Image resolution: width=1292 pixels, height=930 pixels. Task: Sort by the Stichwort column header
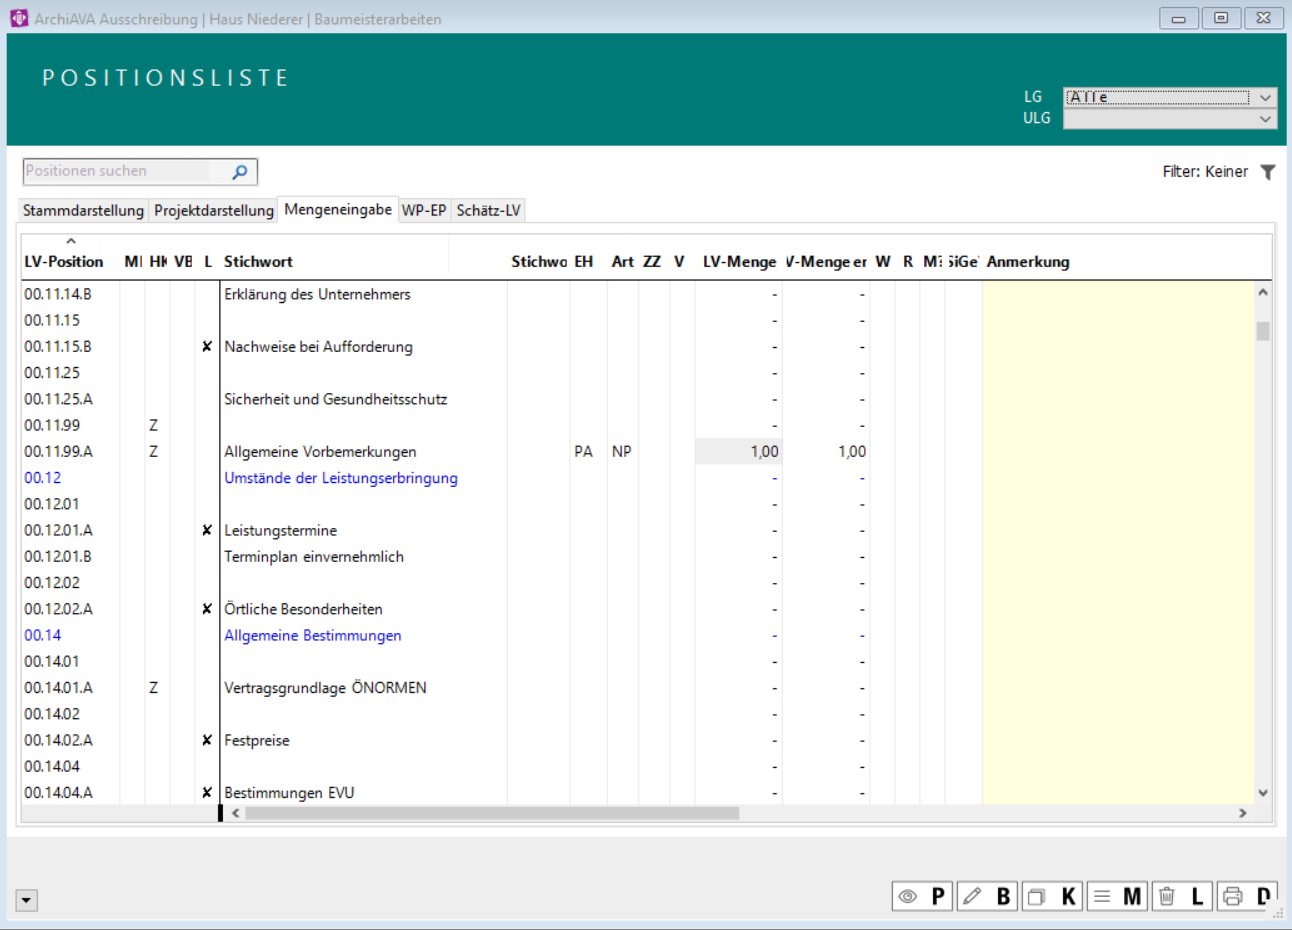coord(258,262)
